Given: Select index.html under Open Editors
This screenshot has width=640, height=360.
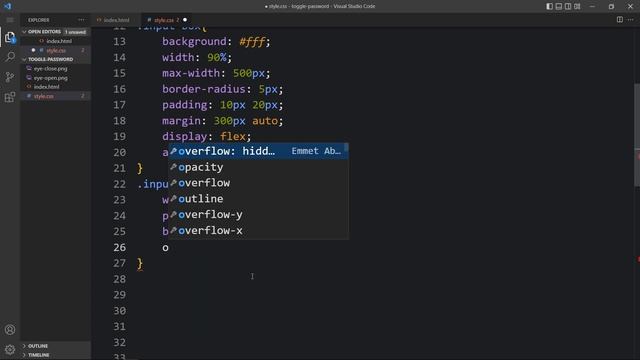Looking at the screenshot, I should [x=56, y=41].
